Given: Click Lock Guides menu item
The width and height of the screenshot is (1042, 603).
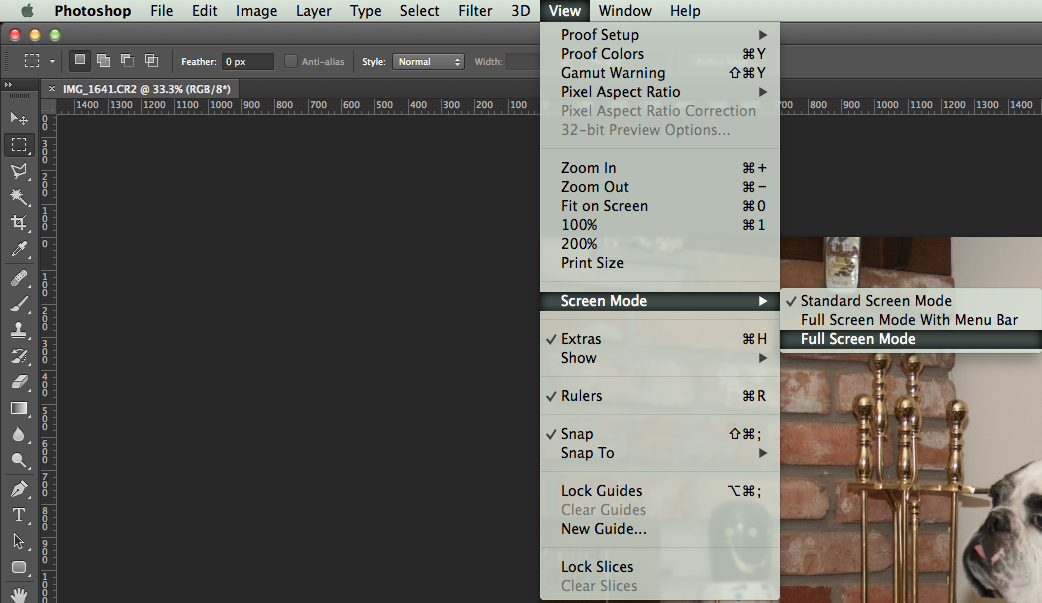Looking at the screenshot, I should 660,491.
